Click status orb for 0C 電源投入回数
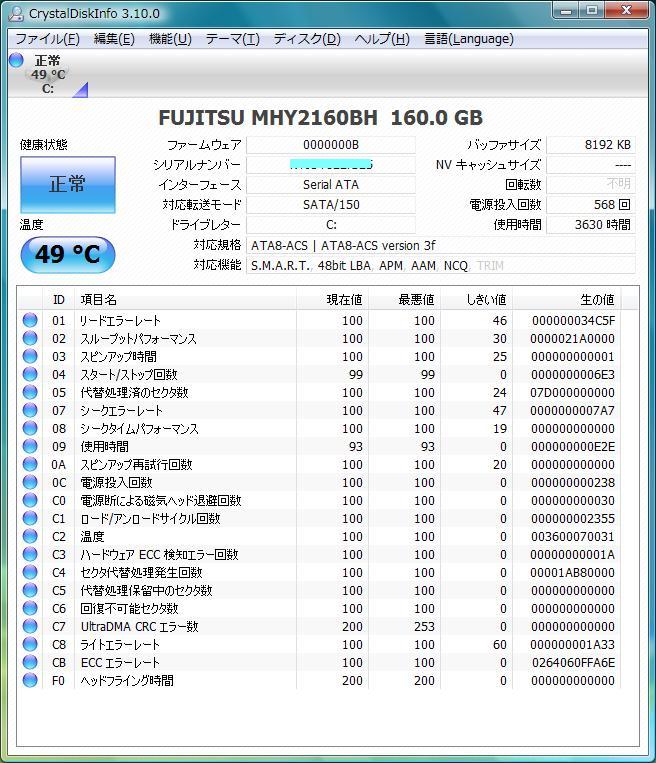The image size is (656, 763). (30, 482)
